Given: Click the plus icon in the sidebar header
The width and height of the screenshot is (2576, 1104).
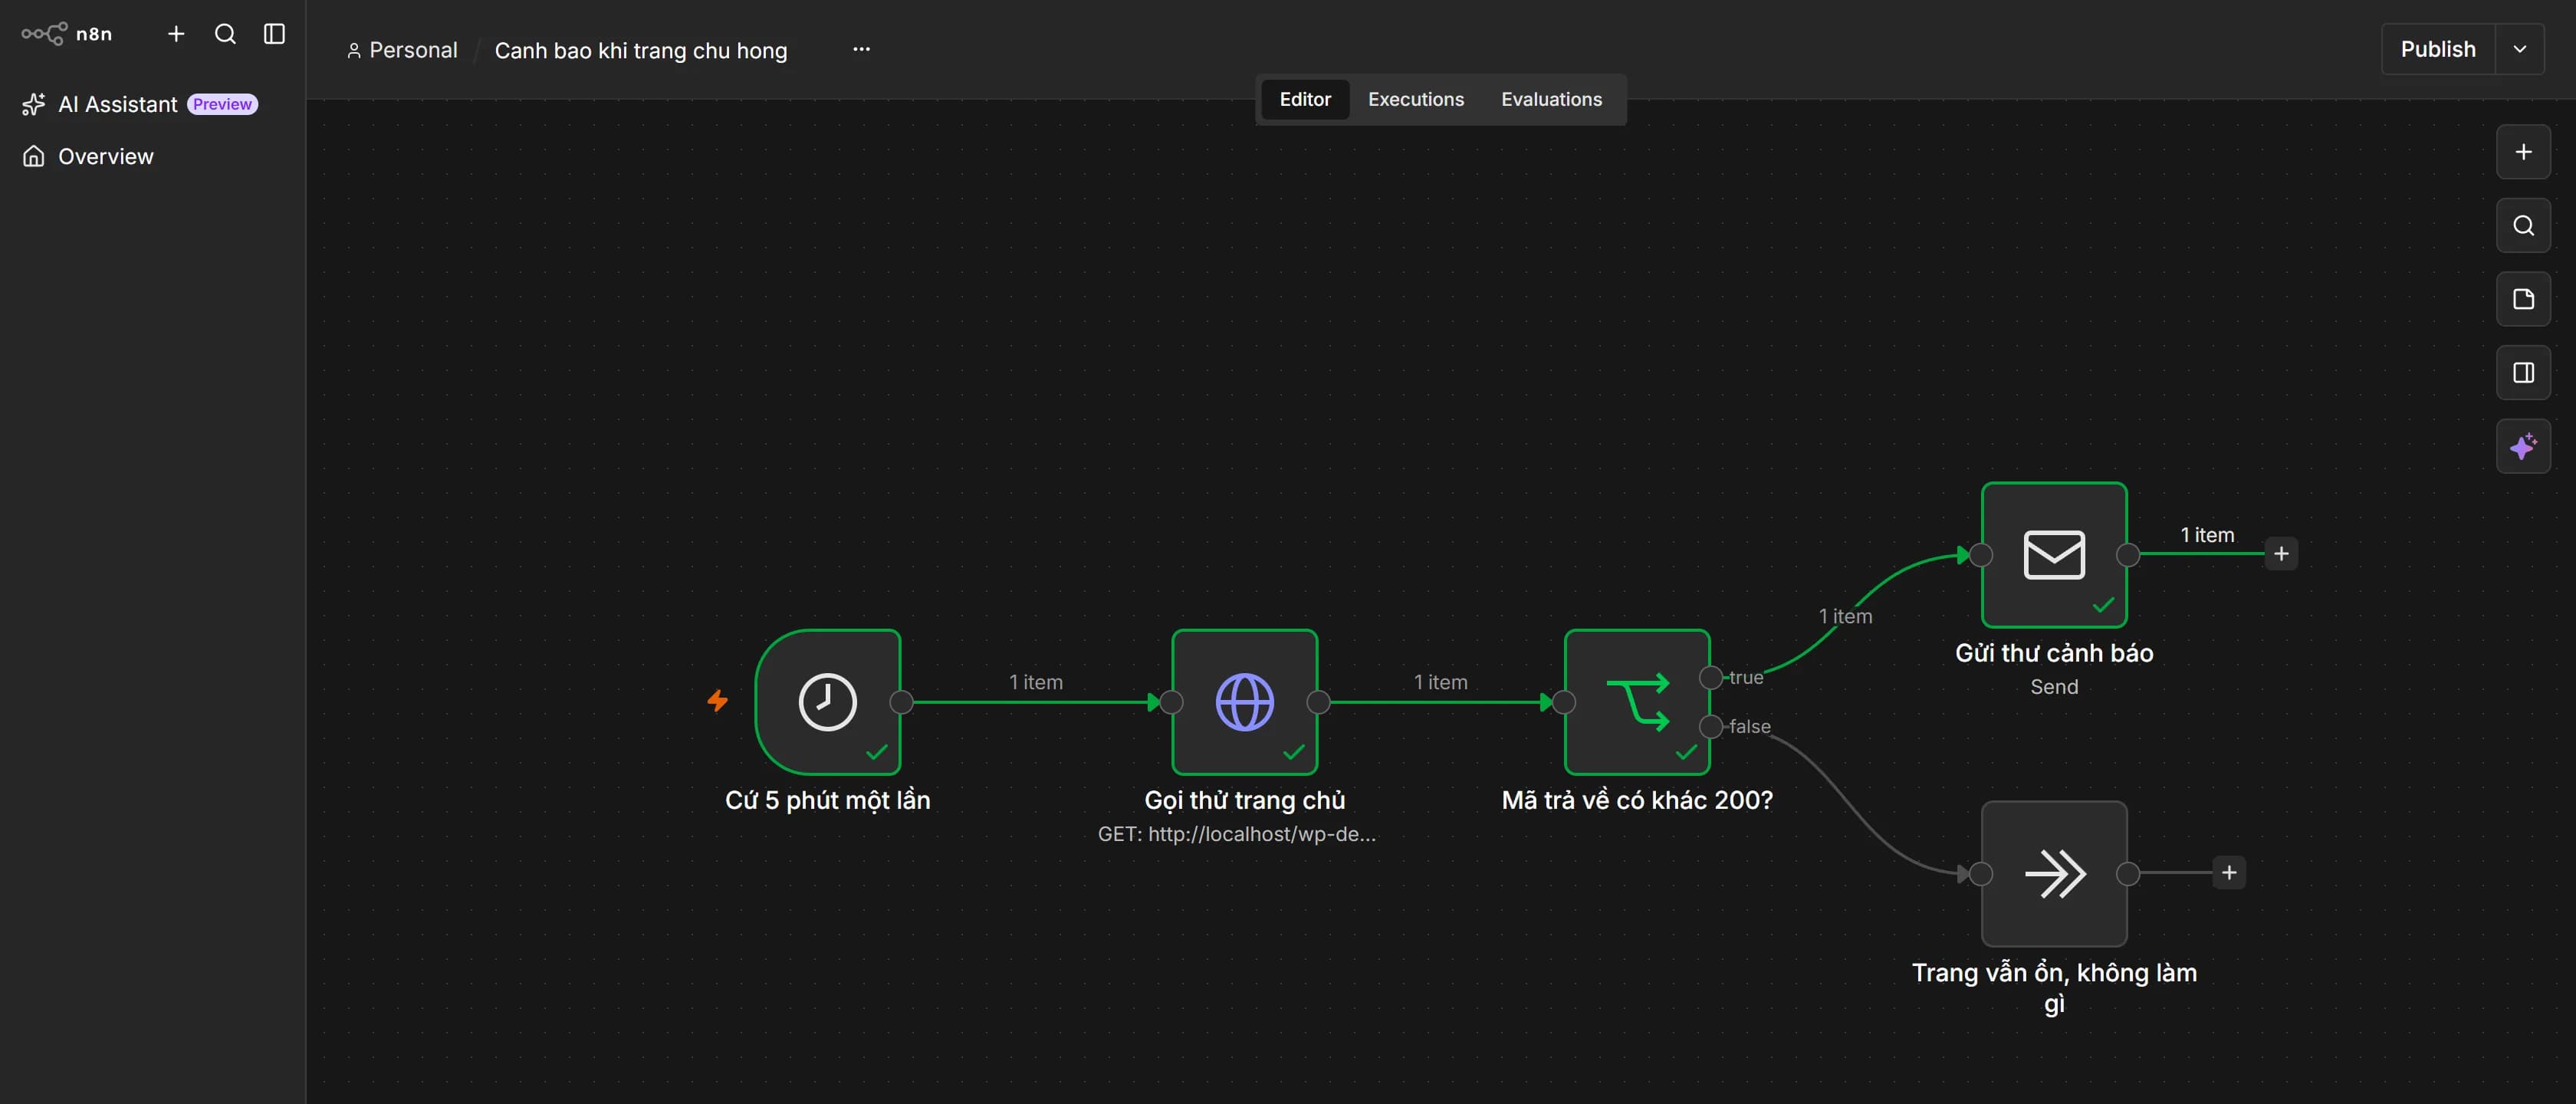Looking at the screenshot, I should (x=176, y=34).
